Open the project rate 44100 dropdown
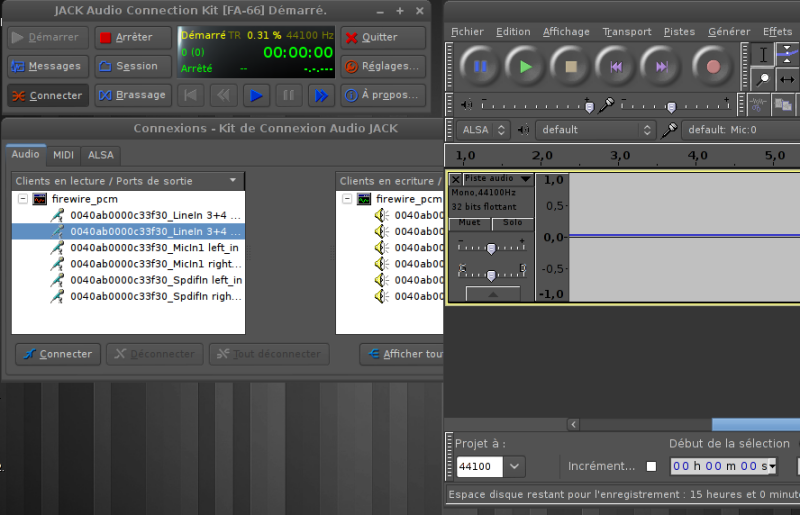 [x=514, y=466]
